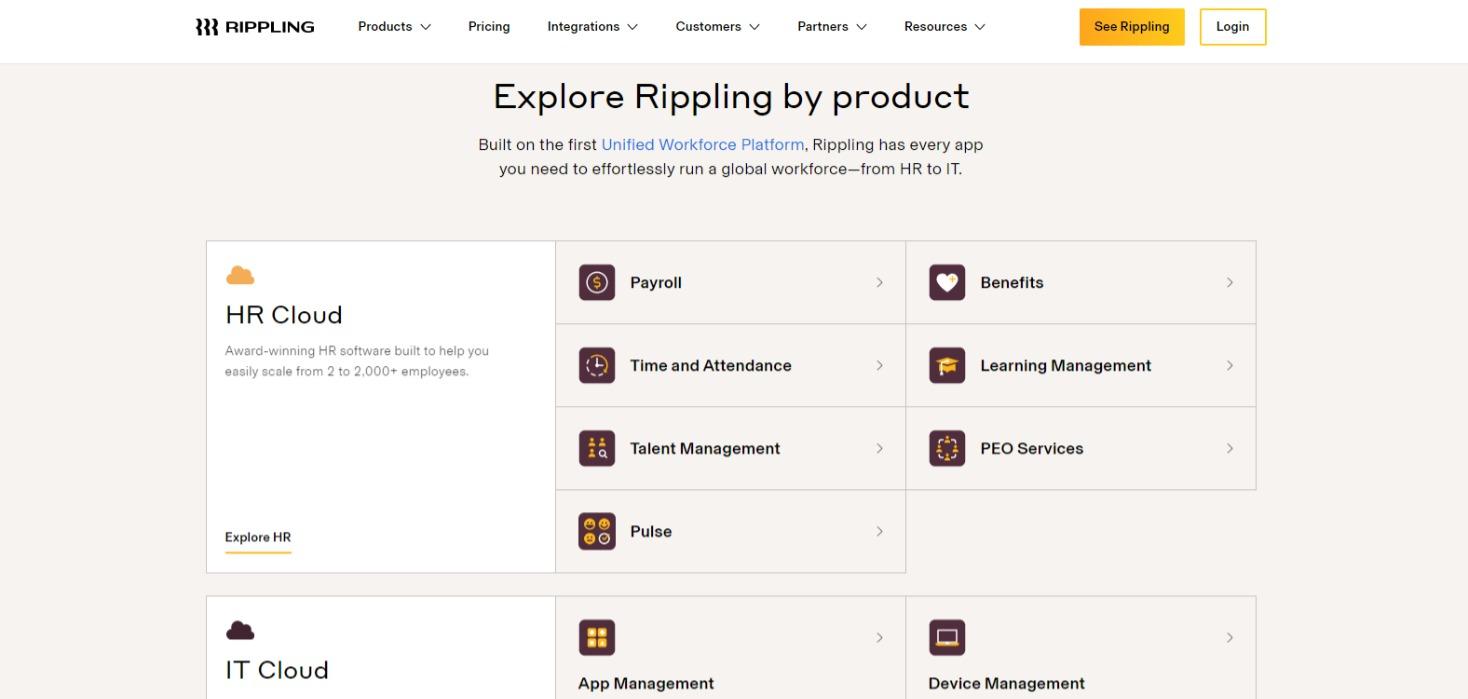Click the Time and Attendance clock icon
Image resolution: width=1468 pixels, height=699 pixels.
[597, 365]
